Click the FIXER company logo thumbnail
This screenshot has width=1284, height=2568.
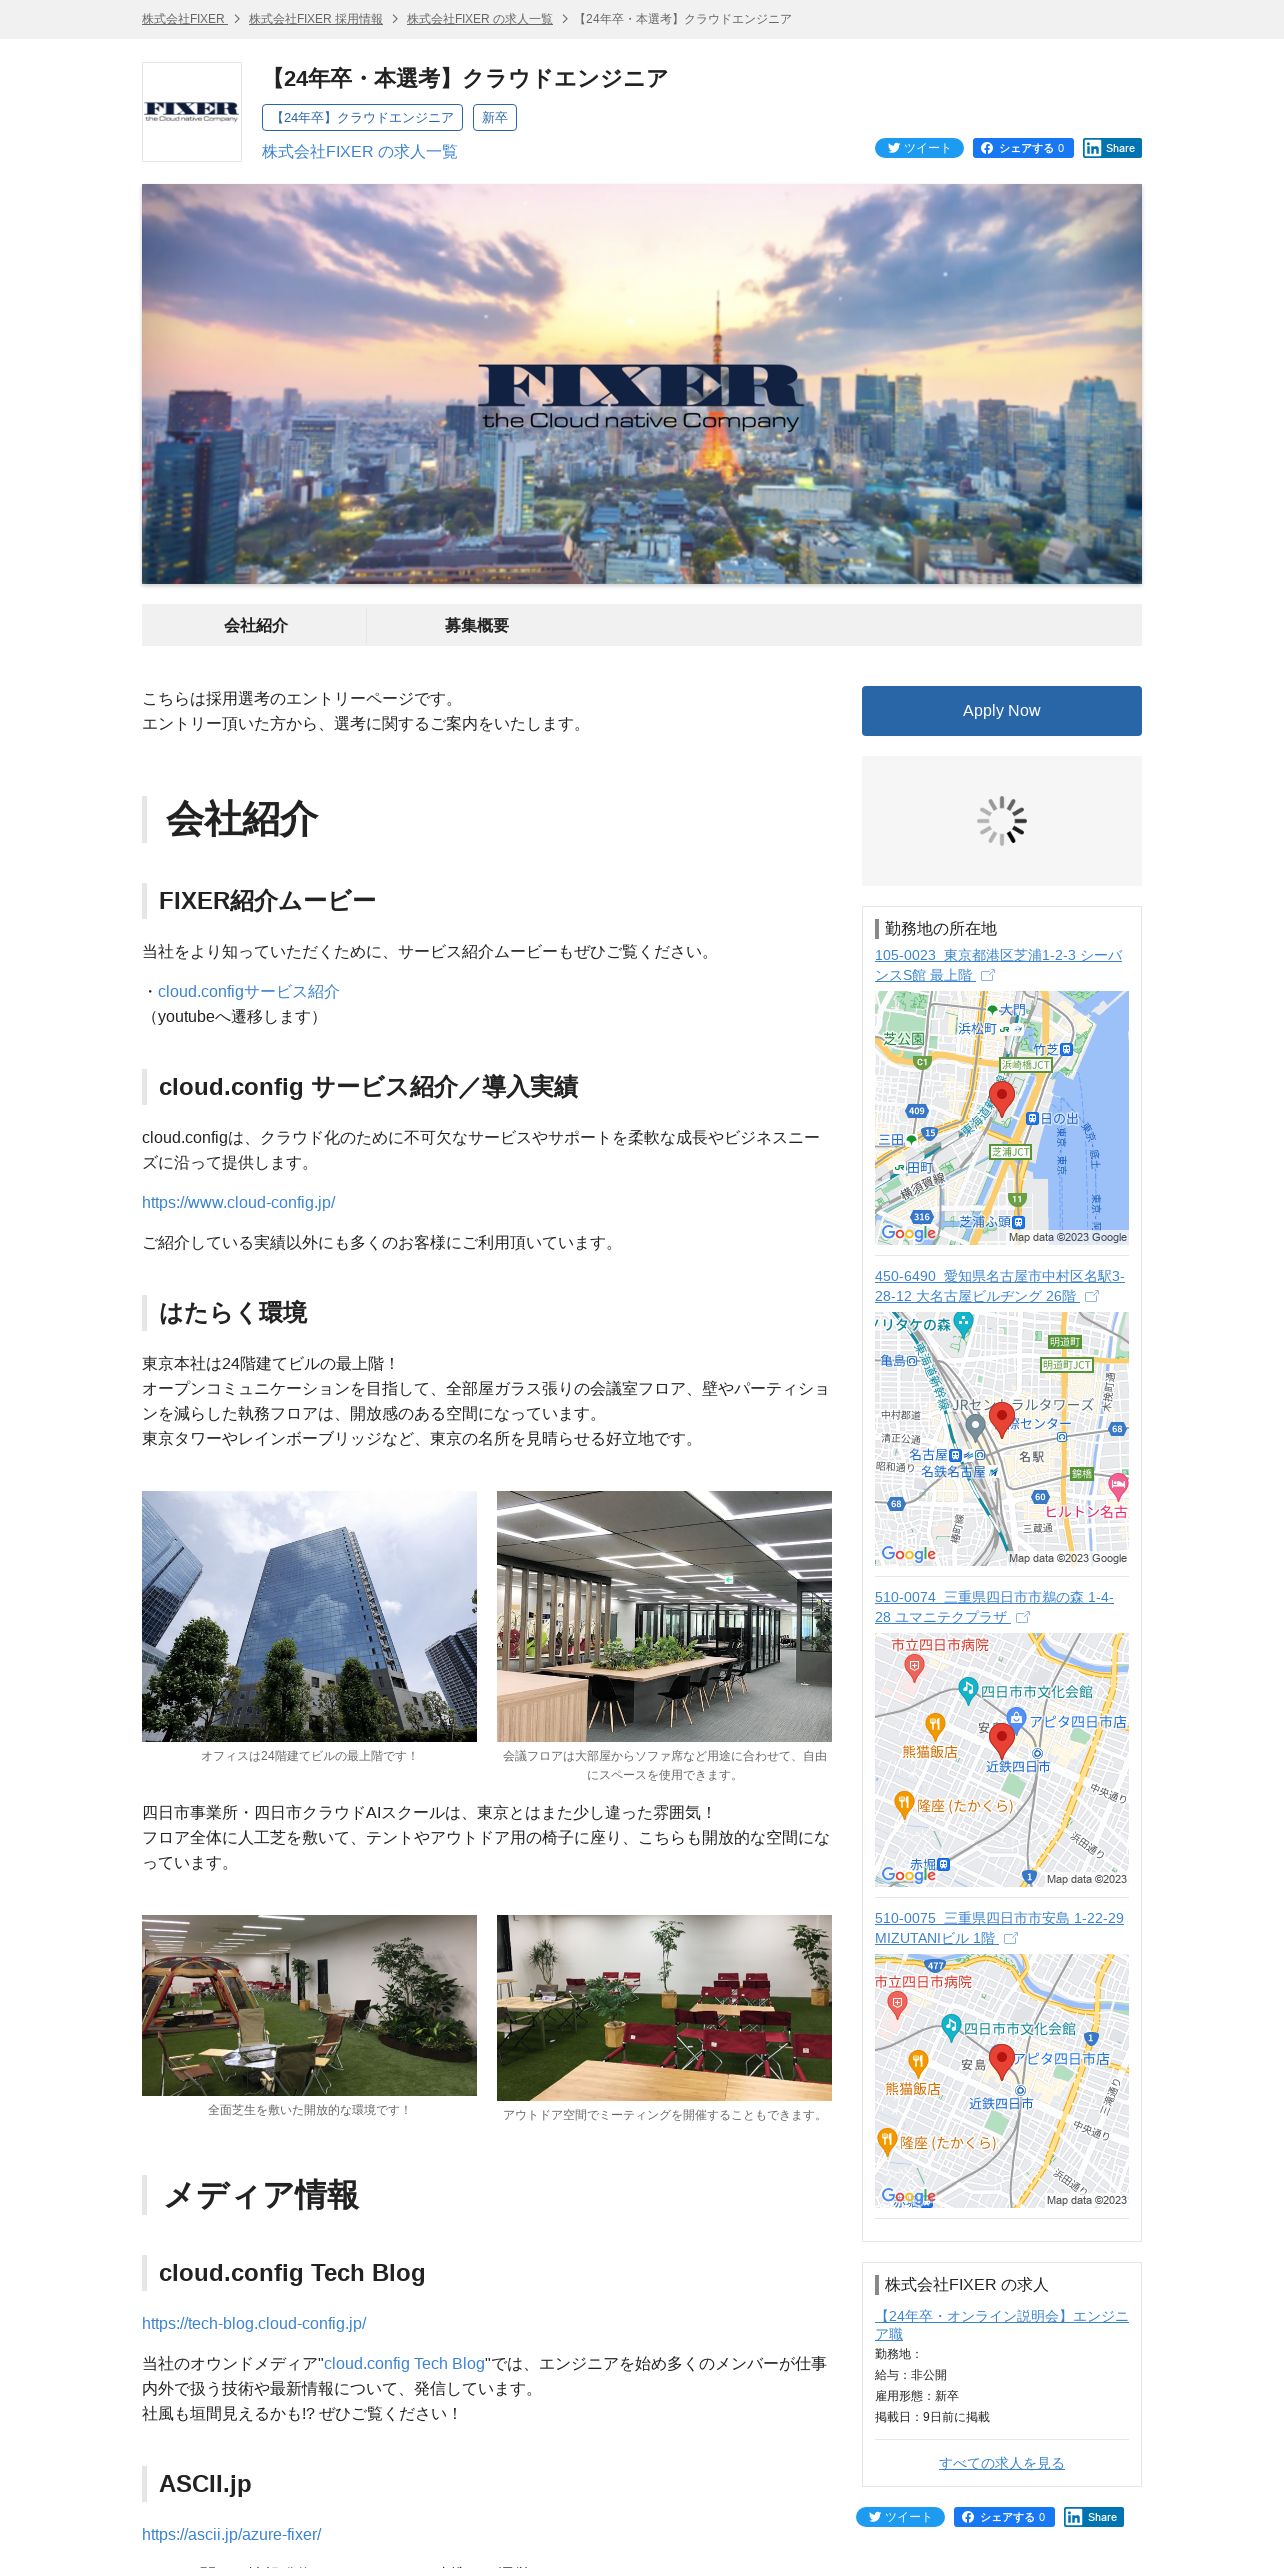pos(192,112)
